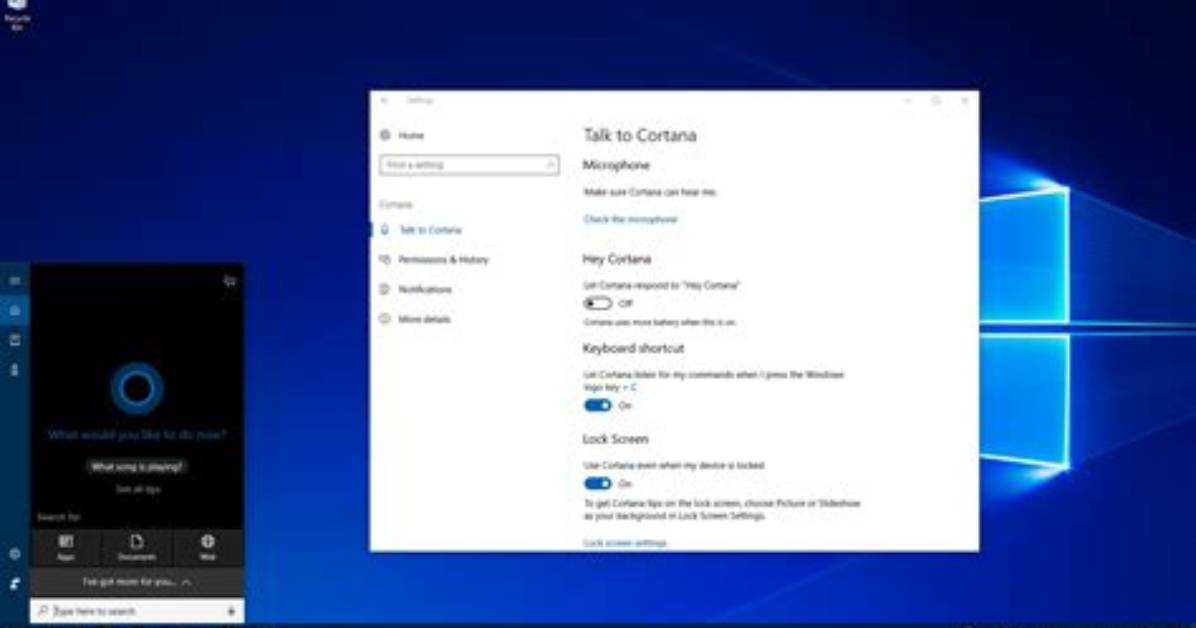
Task: Turn off the Keyboard shortcut toggle
Action: [597, 405]
